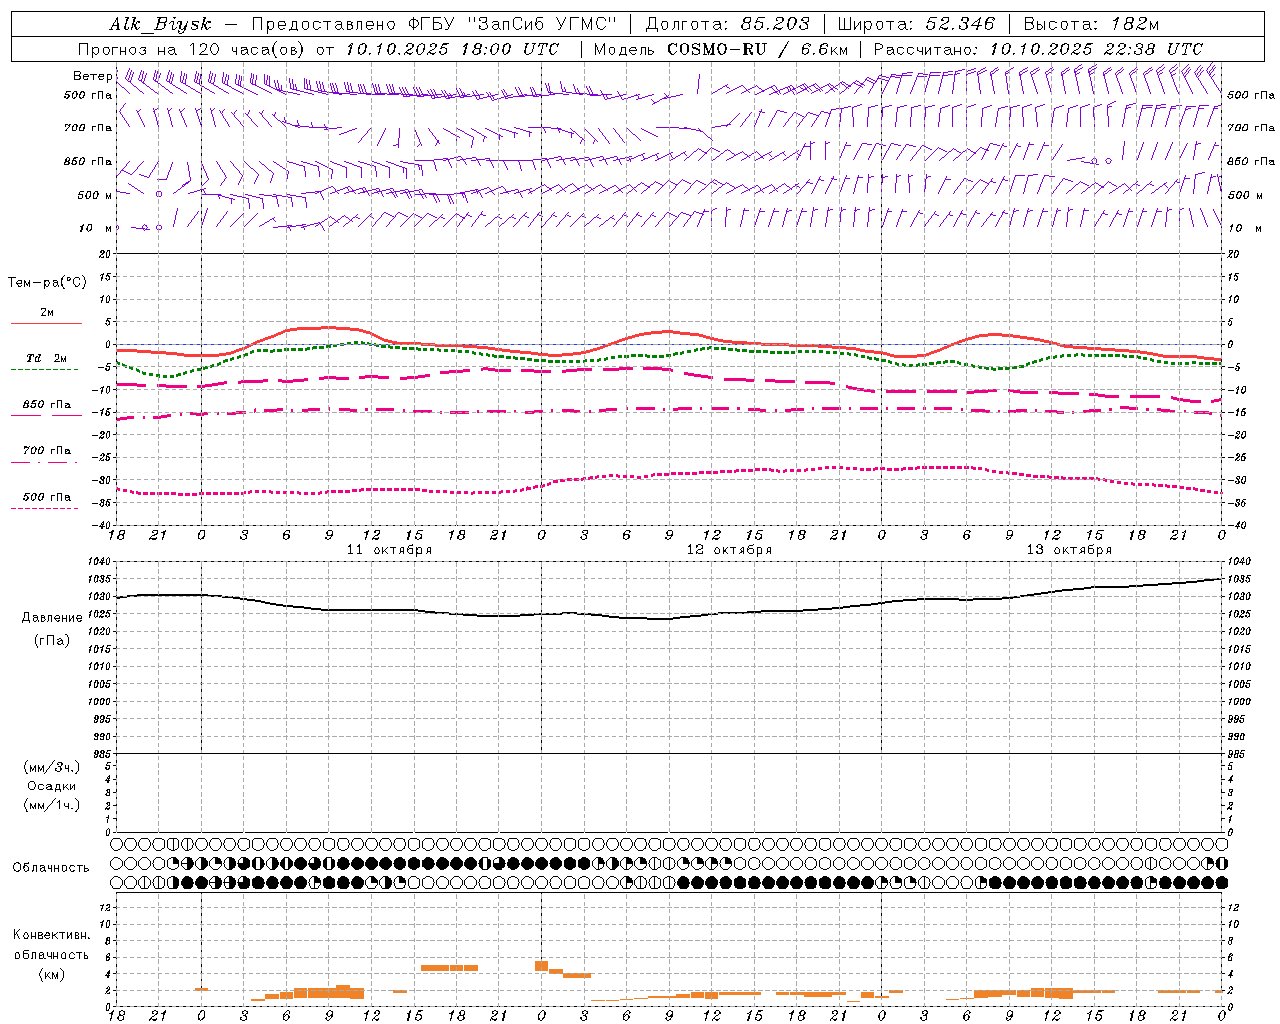The width and height of the screenshot is (1280, 1024).
Task: Click the 'Ветер' wind panel label
Action: pyautogui.click(x=92, y=76)
